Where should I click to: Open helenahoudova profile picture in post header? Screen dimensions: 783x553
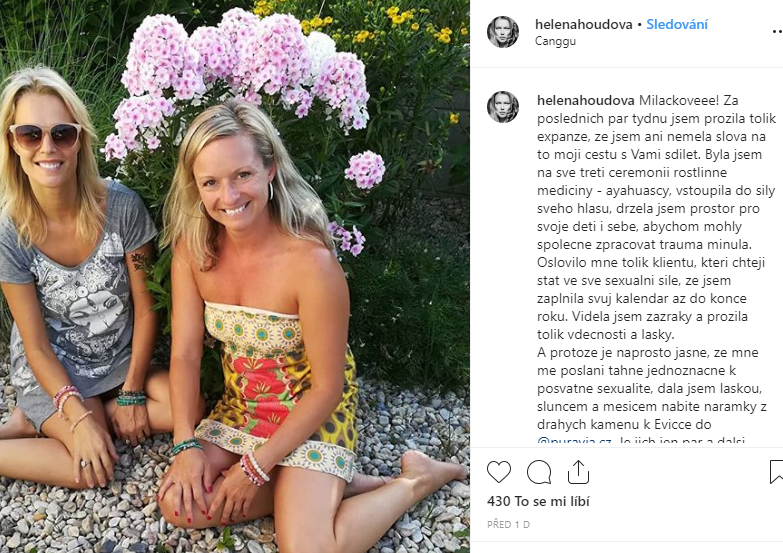503,31
